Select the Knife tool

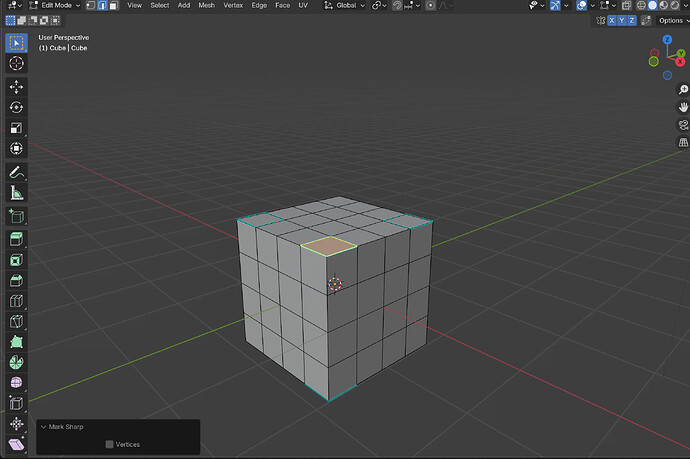tap(16, 321)
